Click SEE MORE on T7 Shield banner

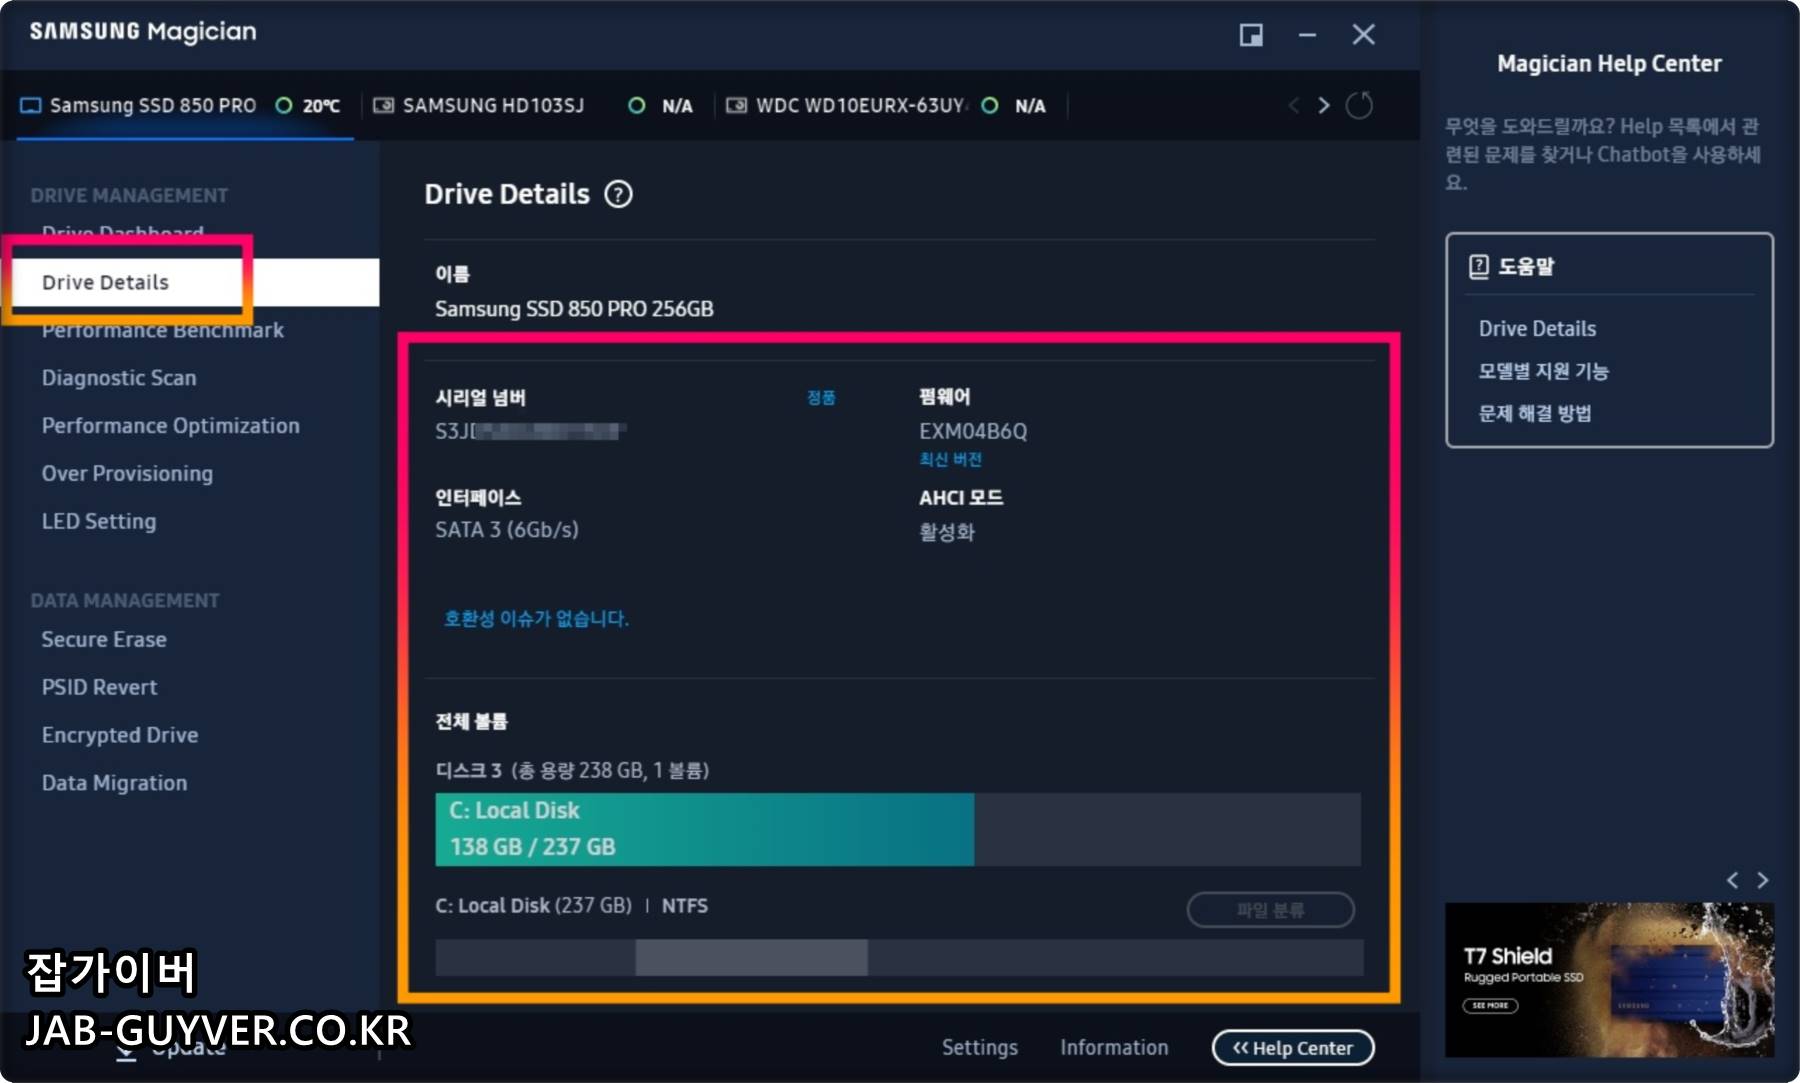(x=1490, y=1005)
